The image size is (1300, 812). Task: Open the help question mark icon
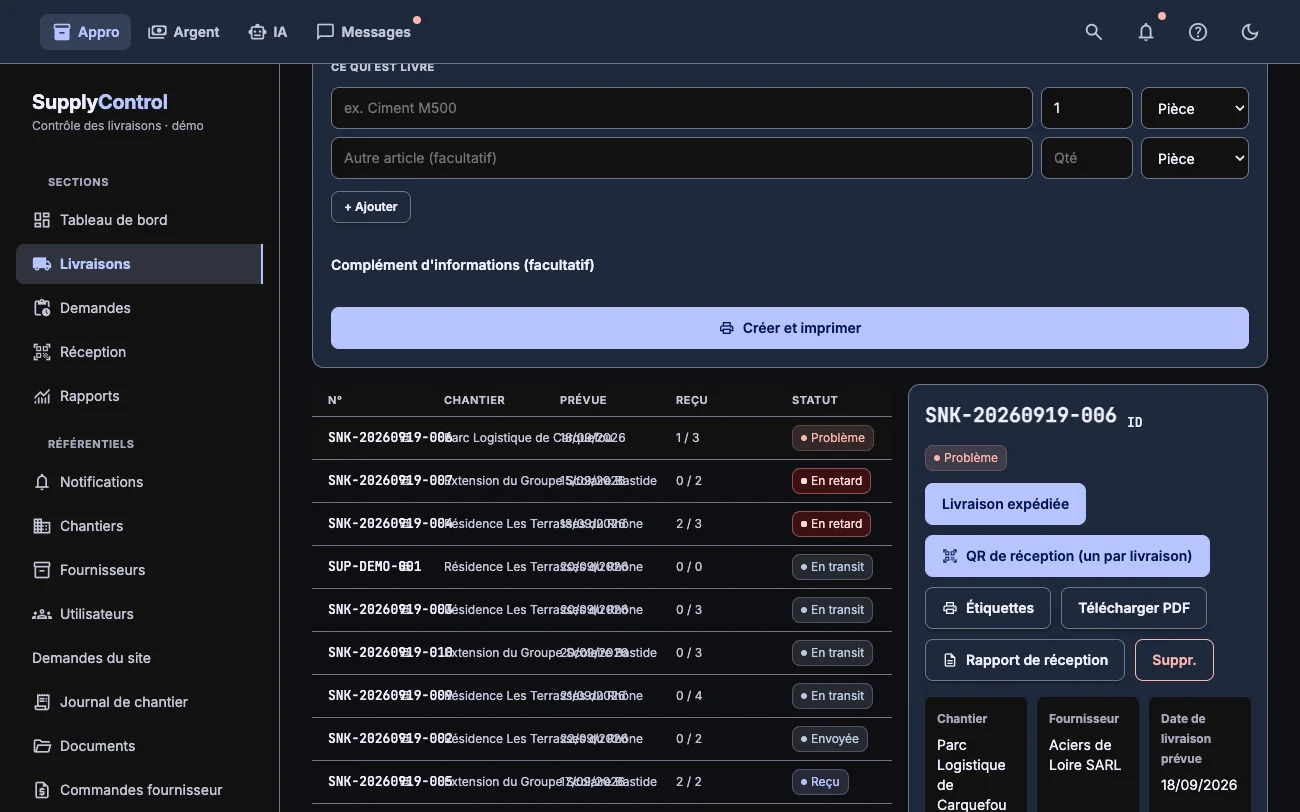pos(1198,32)
